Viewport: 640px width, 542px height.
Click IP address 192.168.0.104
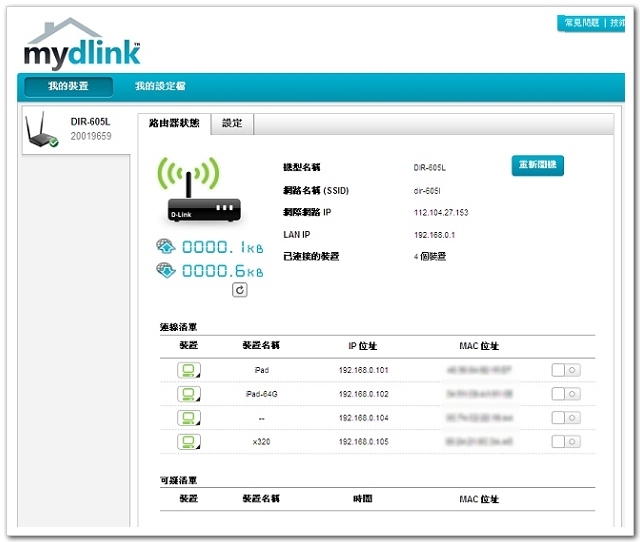364,418
